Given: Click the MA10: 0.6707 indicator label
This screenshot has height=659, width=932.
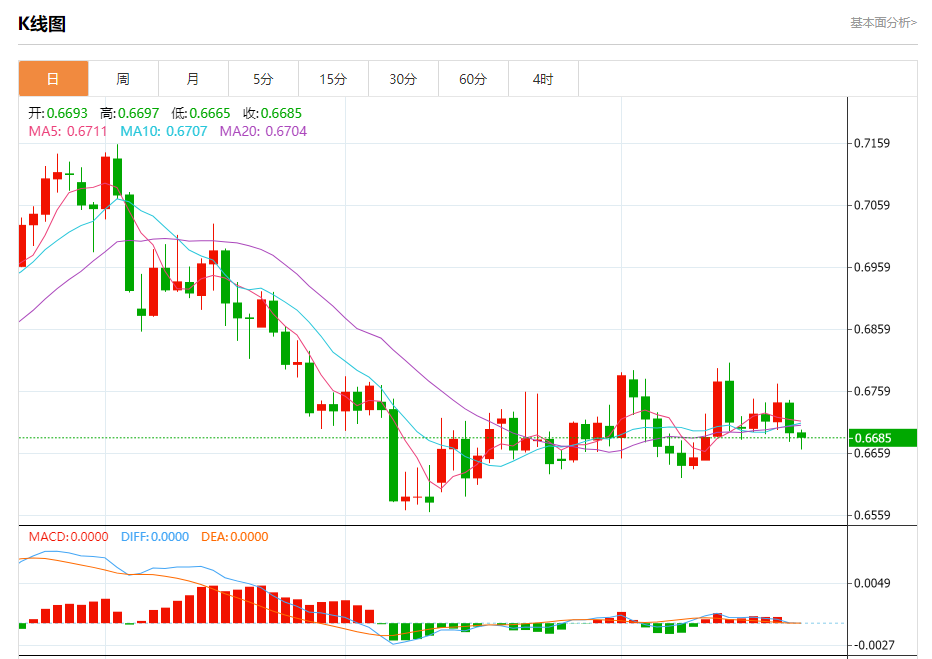Looking at the screenshot, I should [164, 131].
